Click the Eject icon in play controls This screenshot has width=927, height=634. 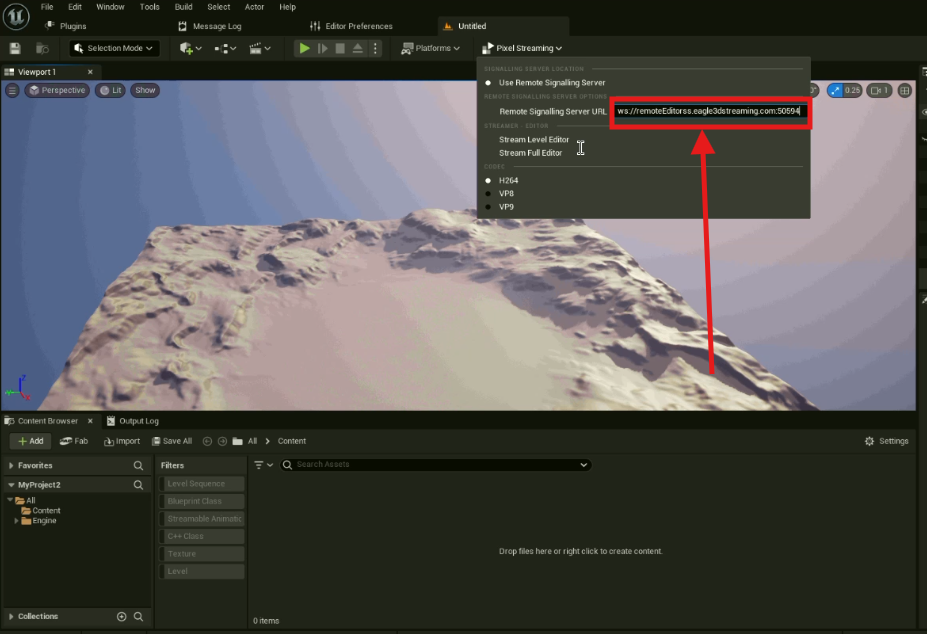pos(357,48)
